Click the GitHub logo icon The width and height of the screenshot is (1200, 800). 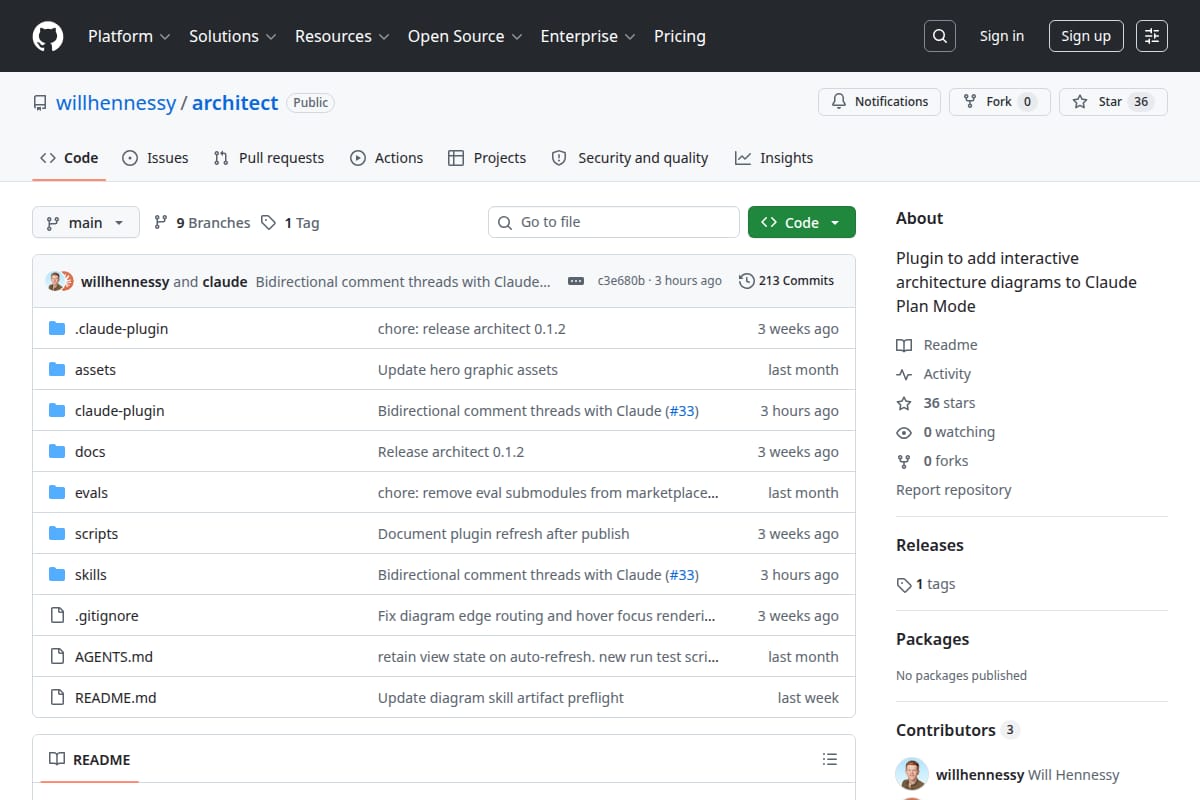tap(48, 36)
